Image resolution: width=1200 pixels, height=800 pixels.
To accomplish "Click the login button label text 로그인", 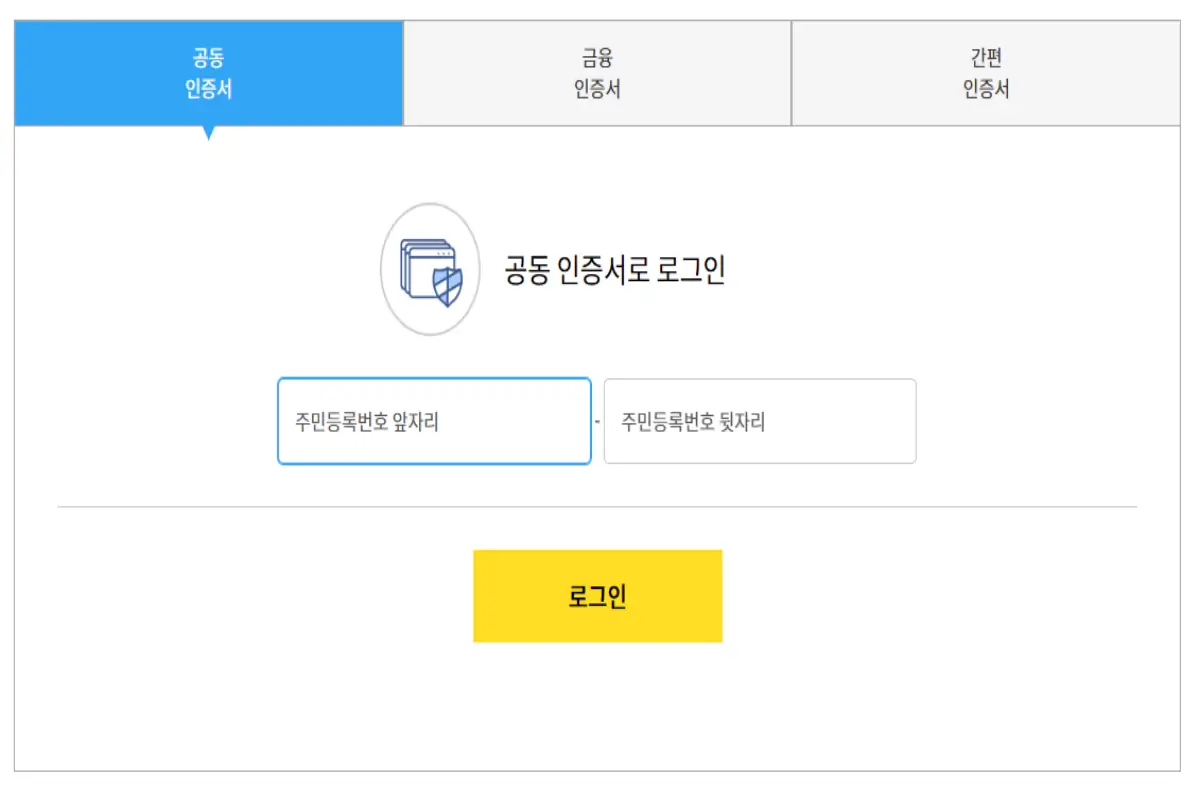I will point(596,596).
